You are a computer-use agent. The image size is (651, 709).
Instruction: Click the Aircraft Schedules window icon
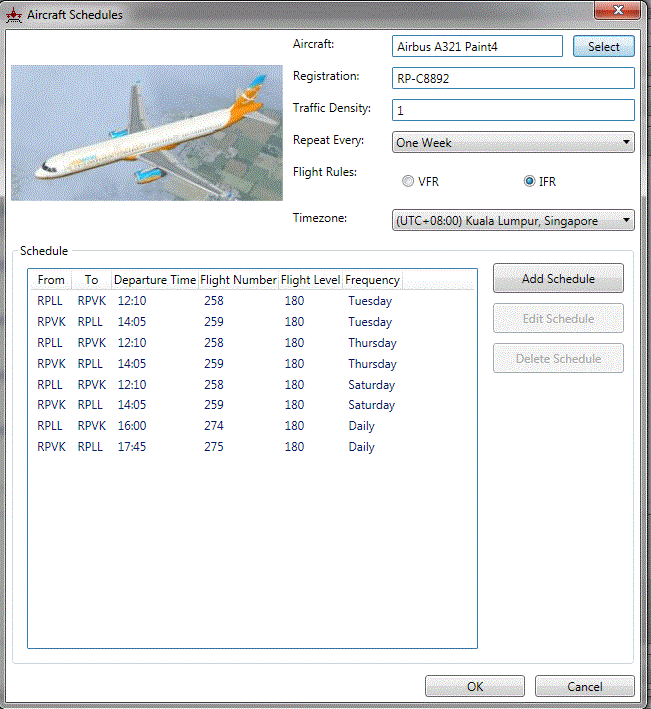14,15
